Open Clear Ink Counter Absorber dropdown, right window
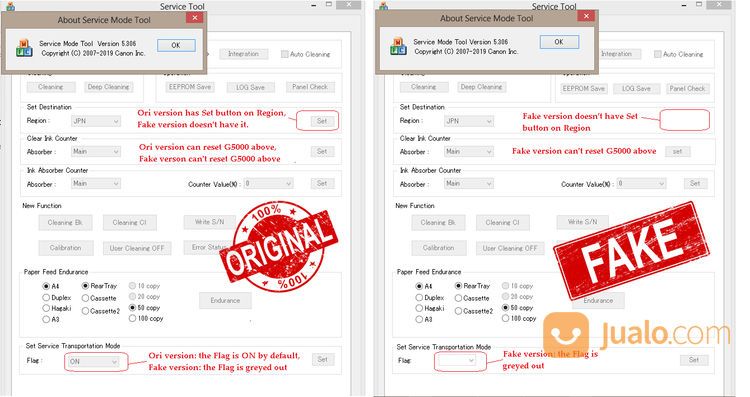The height and width of the screenshot is (397, 750). (x=469, y=152)
